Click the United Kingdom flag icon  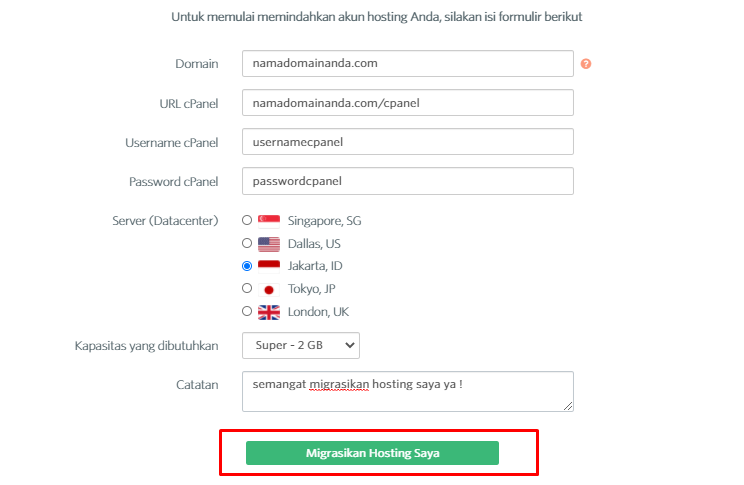pyautogui.click(x=269, y=312)
